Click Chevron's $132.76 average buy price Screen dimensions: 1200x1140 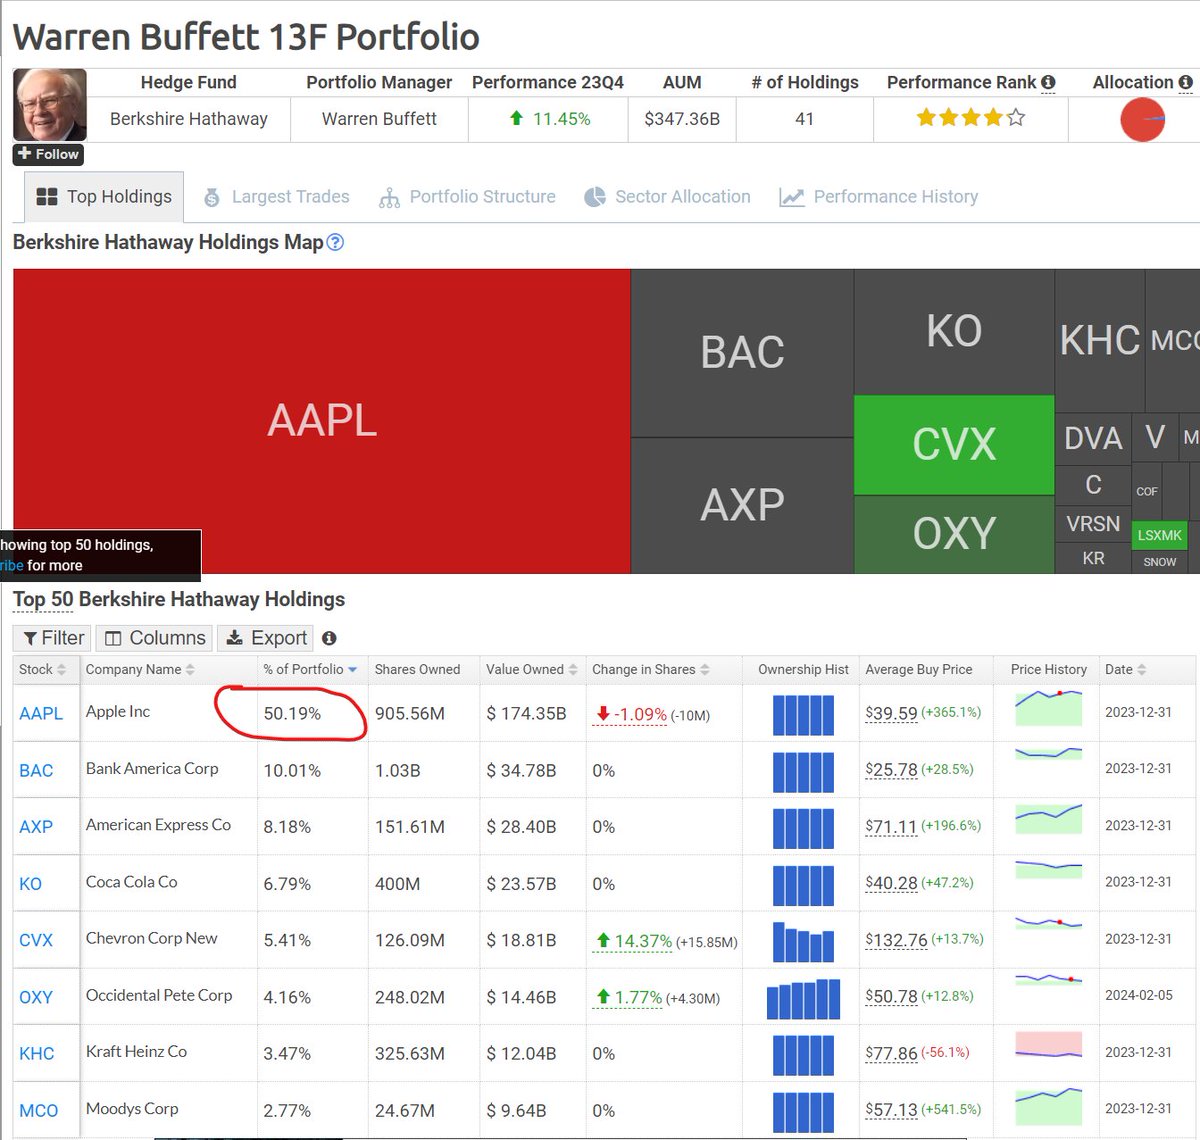point(896,940)
